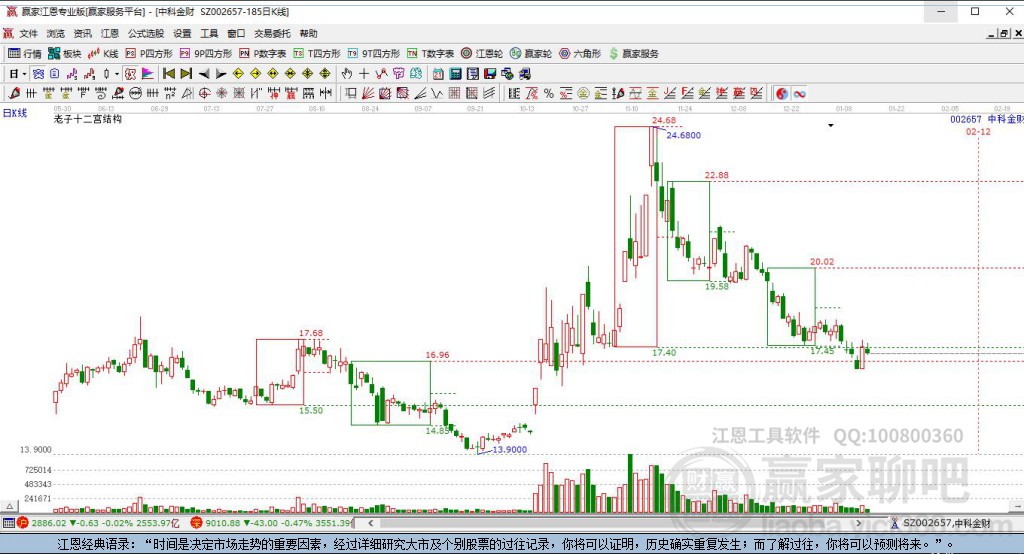Click the K线 candlestick chart button
Viewport: 1024px width, 554px height.
[103, 53]
